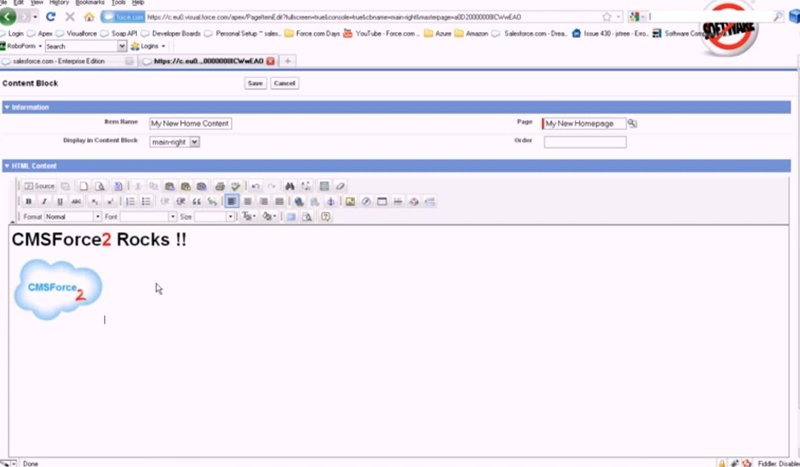Insert a smiley
This screenshot has height=467, width=800.
414,202
